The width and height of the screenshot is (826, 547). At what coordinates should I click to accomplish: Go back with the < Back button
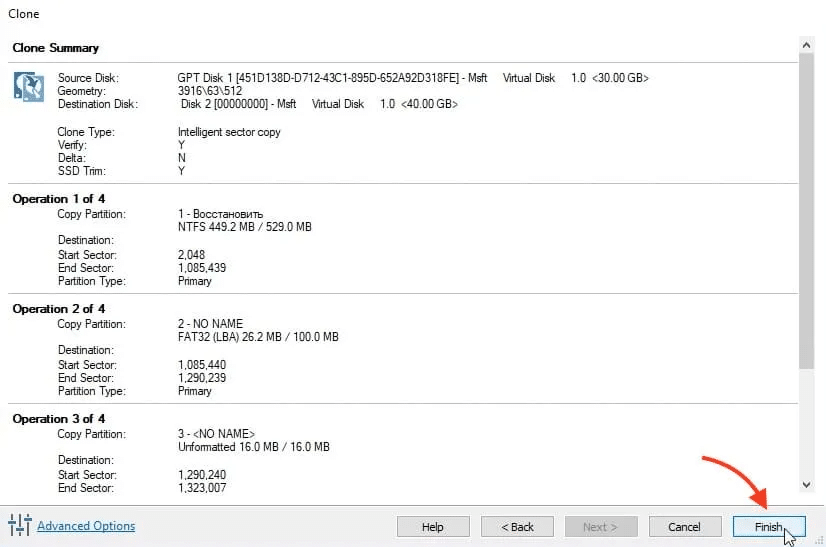coord(517,527)
